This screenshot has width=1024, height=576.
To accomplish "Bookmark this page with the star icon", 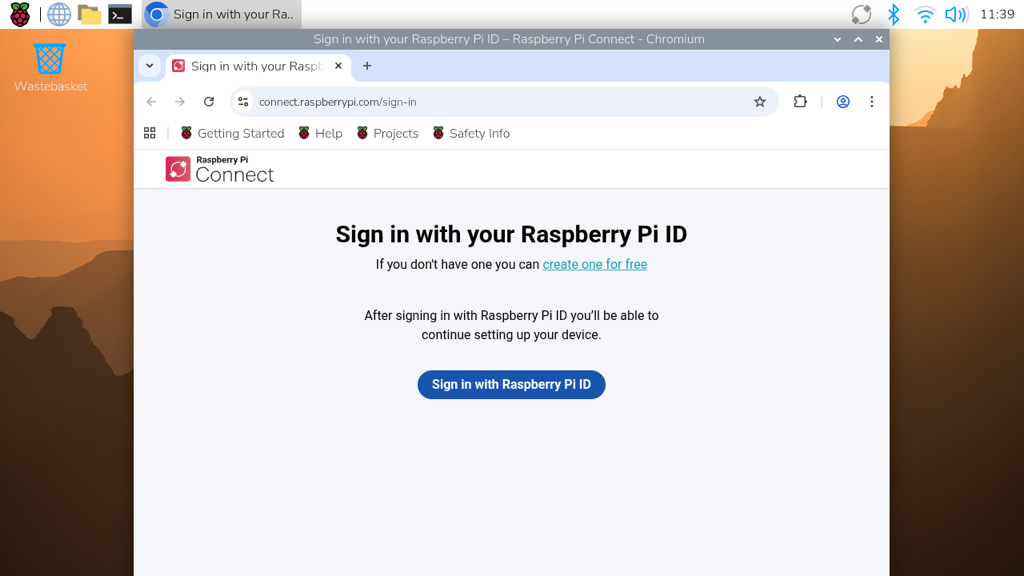I will coord(760,101).
